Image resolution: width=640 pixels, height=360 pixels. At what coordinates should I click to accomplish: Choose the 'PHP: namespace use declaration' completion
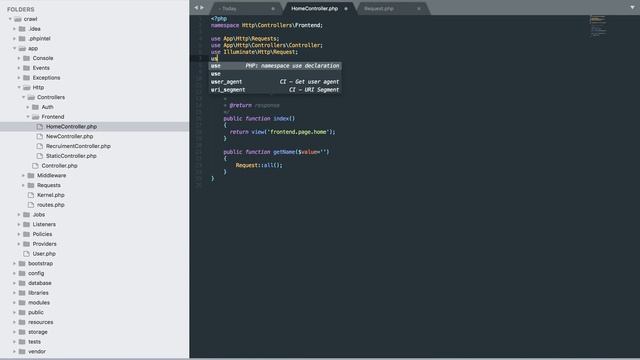(275, 66)
